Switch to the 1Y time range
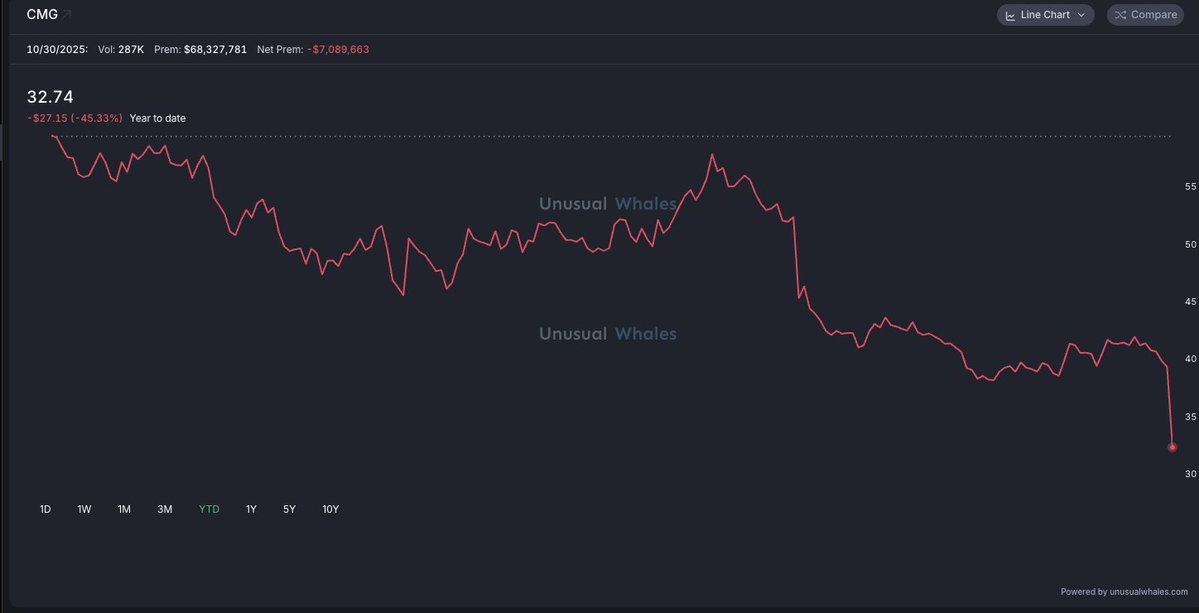 (251, 509)
